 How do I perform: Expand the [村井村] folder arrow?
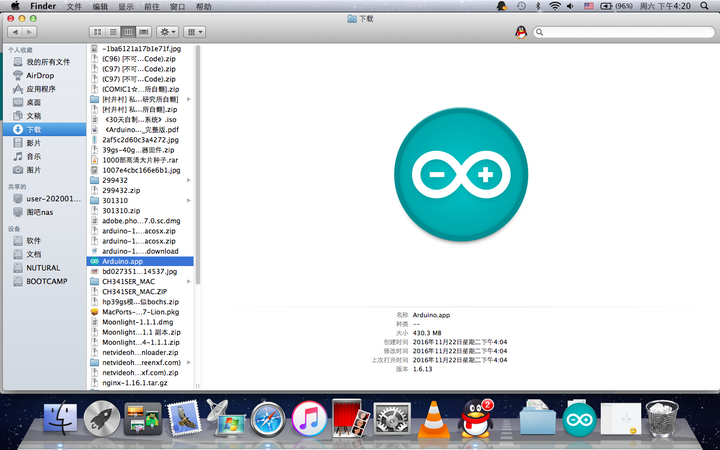[x=189, y=99]
